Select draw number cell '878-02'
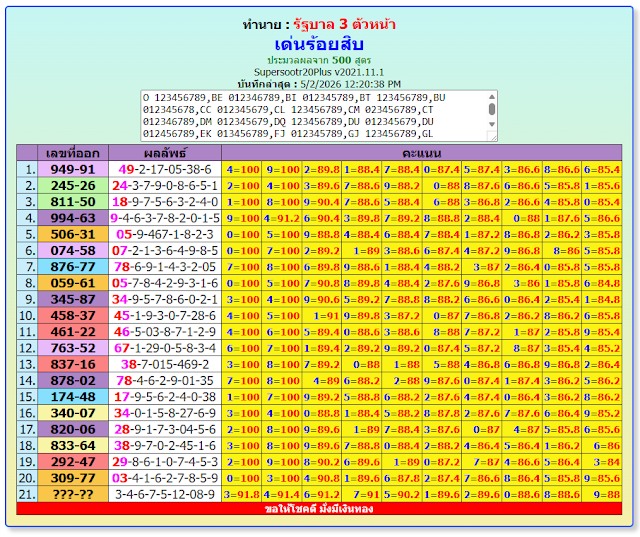This screenshot has height=537, width=640. tap(73, 381)
